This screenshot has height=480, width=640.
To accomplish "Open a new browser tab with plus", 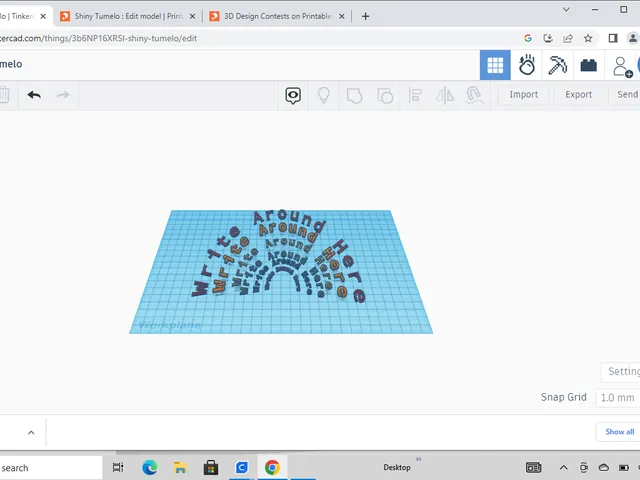I will 365,16.
